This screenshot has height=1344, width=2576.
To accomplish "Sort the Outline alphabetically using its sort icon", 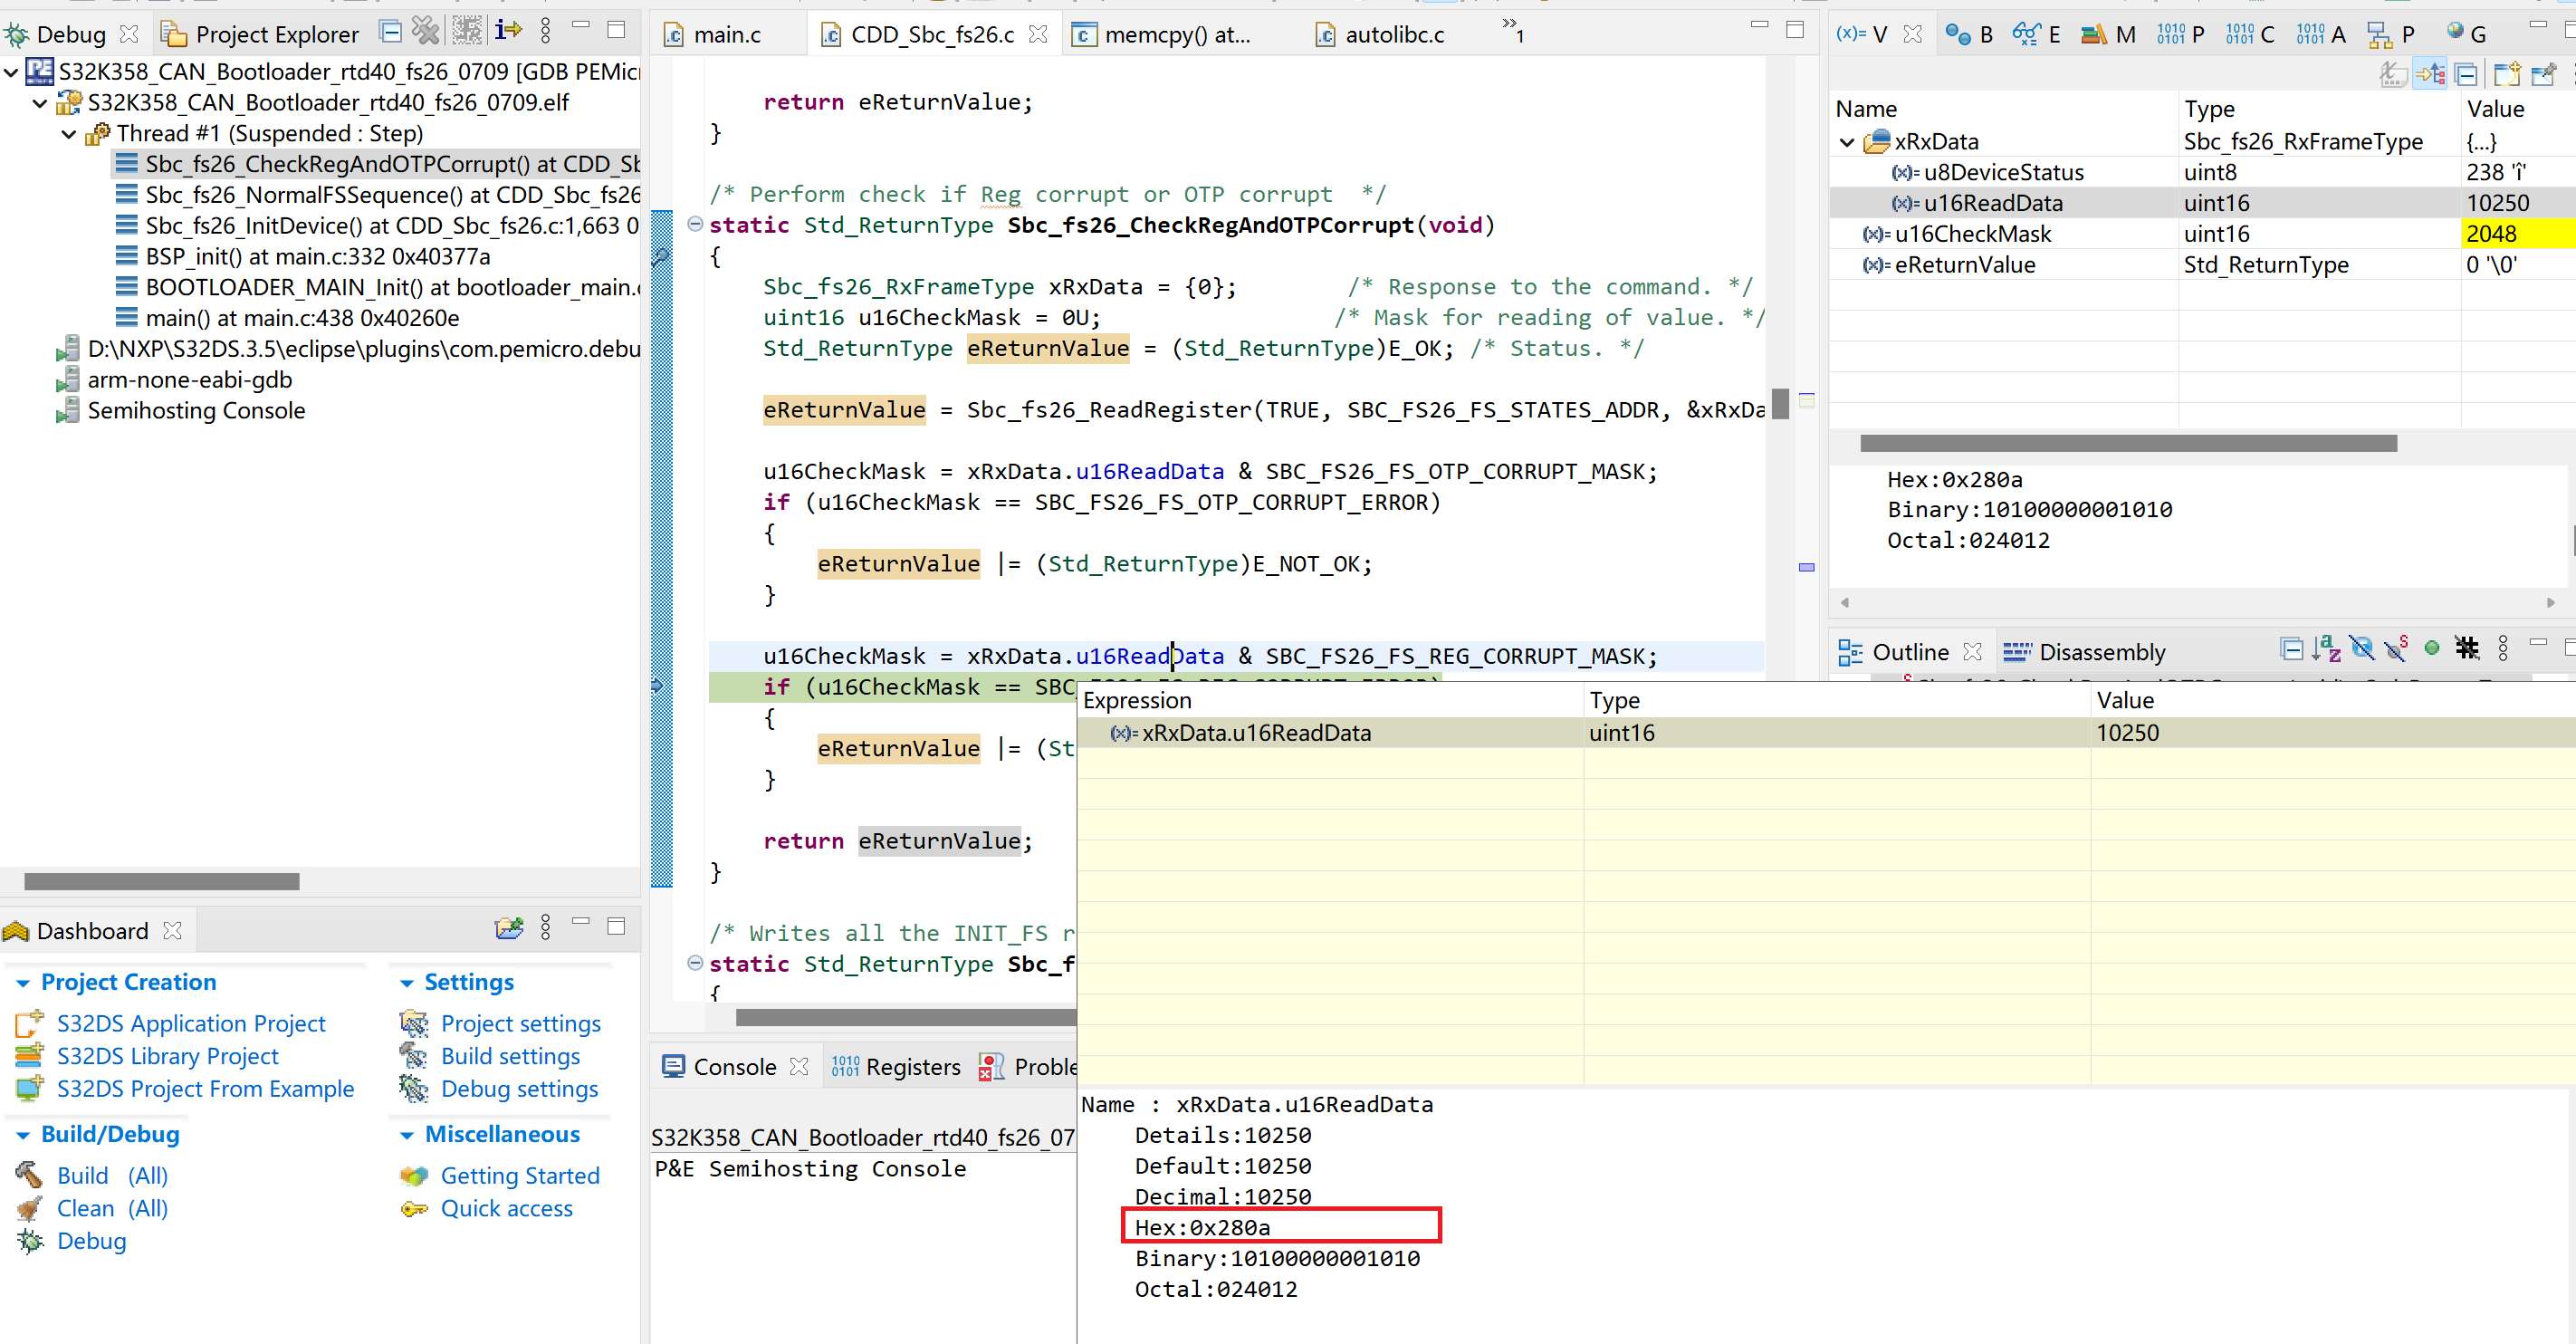I will pos(2327,648).
